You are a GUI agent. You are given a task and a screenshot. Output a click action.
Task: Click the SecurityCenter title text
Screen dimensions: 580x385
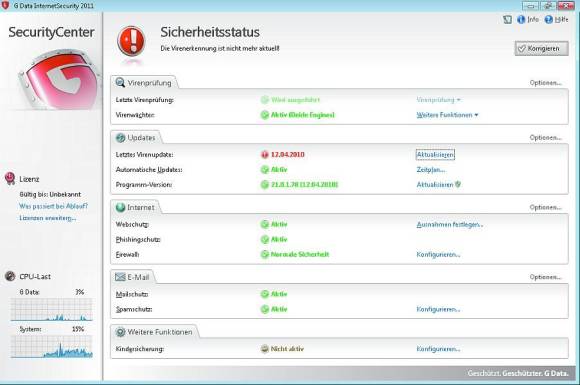tap(51, 32)
